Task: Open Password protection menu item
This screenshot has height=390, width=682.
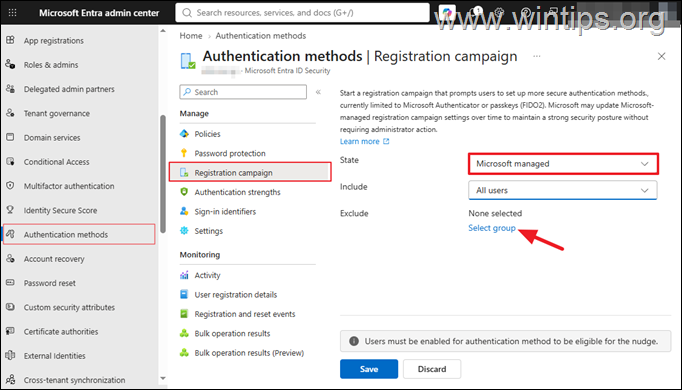Action: (x=230, y=153)
